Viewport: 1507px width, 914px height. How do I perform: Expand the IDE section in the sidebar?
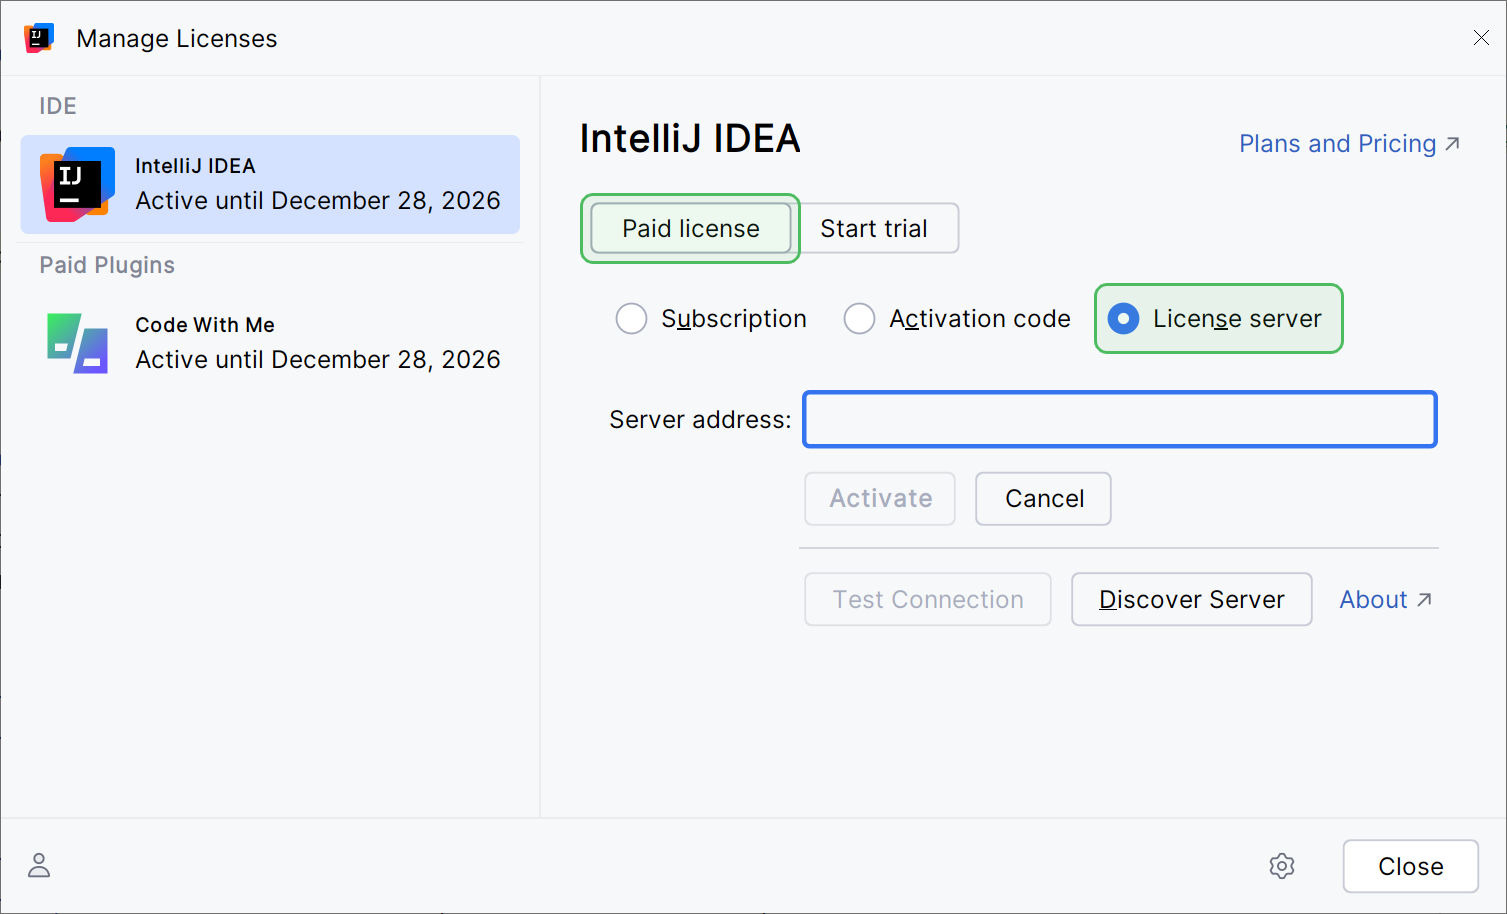coord(57,105)
